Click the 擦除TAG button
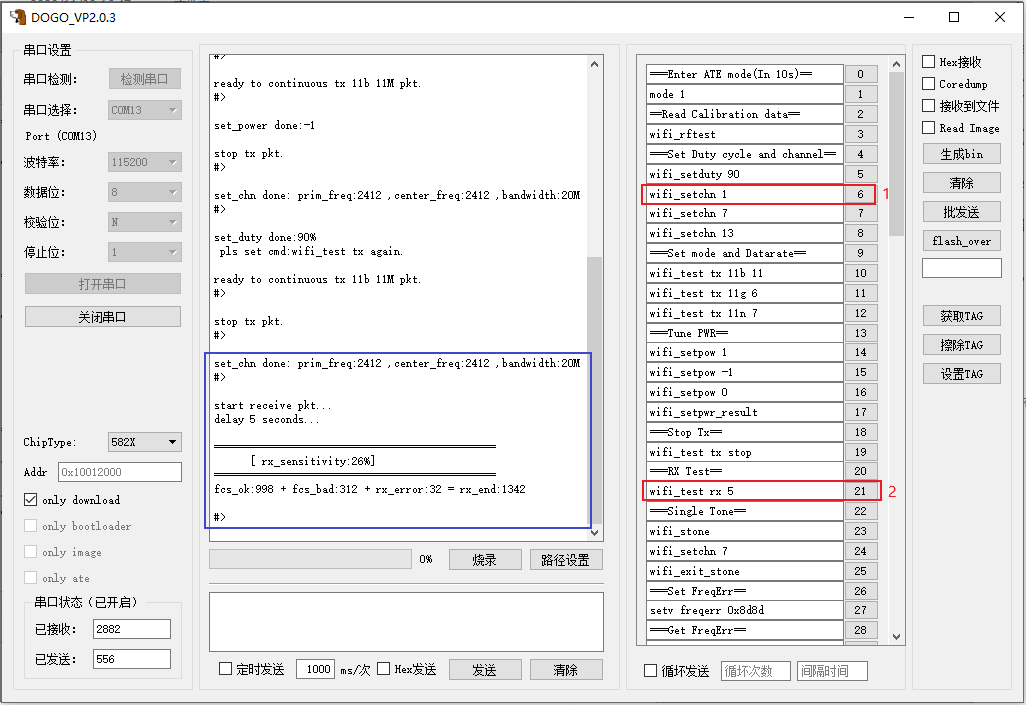The width and height of the screenshot is (1026, 705). [x=962, y=345]
